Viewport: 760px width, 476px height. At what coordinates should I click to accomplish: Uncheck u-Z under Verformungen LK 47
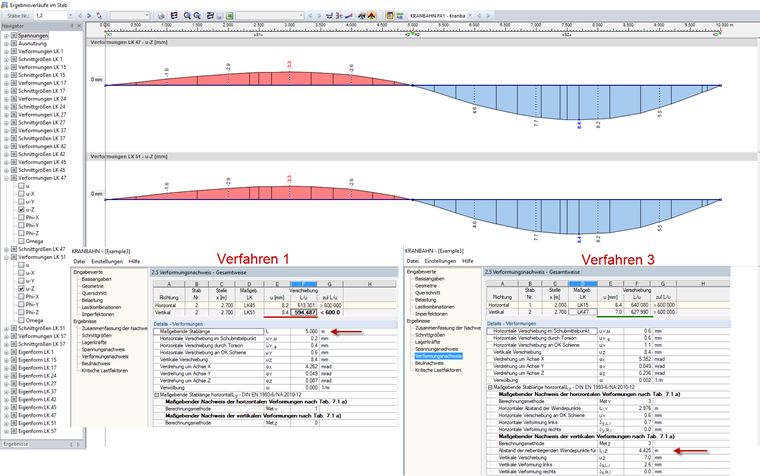[21, 209]
